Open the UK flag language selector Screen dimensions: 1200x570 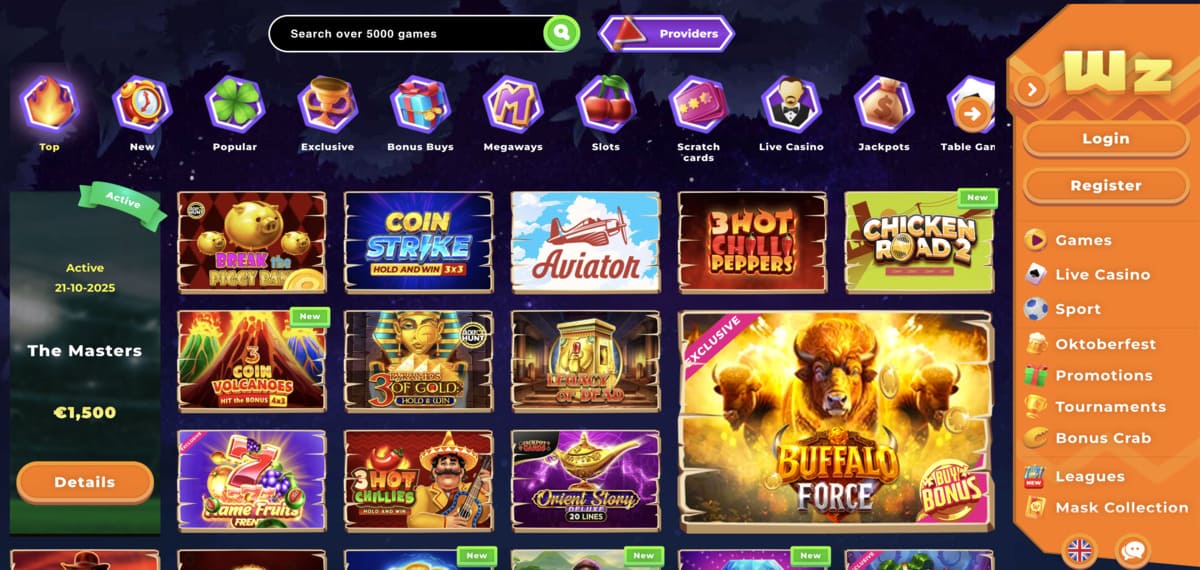[x=1080, y=550]
